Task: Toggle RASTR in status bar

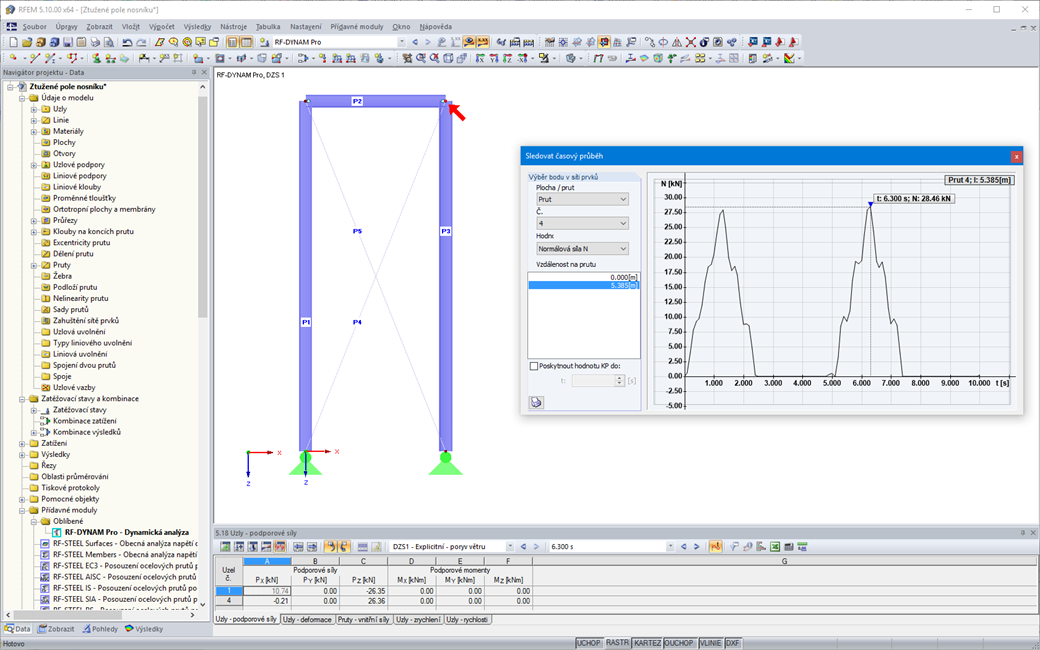Action: click(617, 643)
